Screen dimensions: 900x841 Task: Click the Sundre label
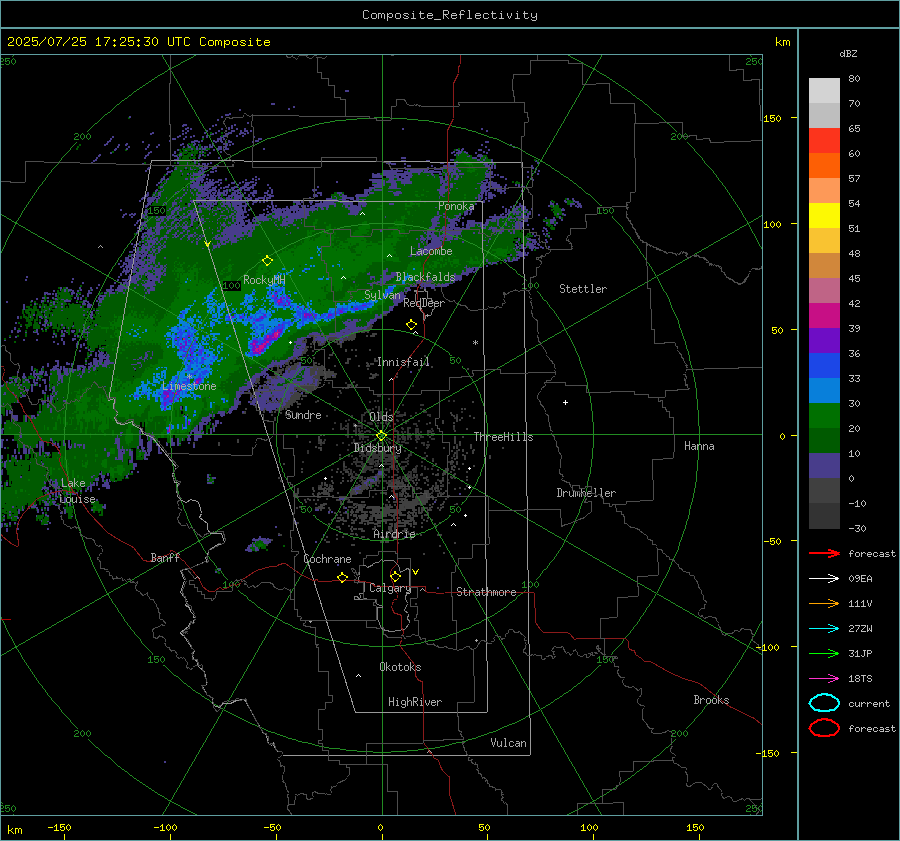(303, 414)
